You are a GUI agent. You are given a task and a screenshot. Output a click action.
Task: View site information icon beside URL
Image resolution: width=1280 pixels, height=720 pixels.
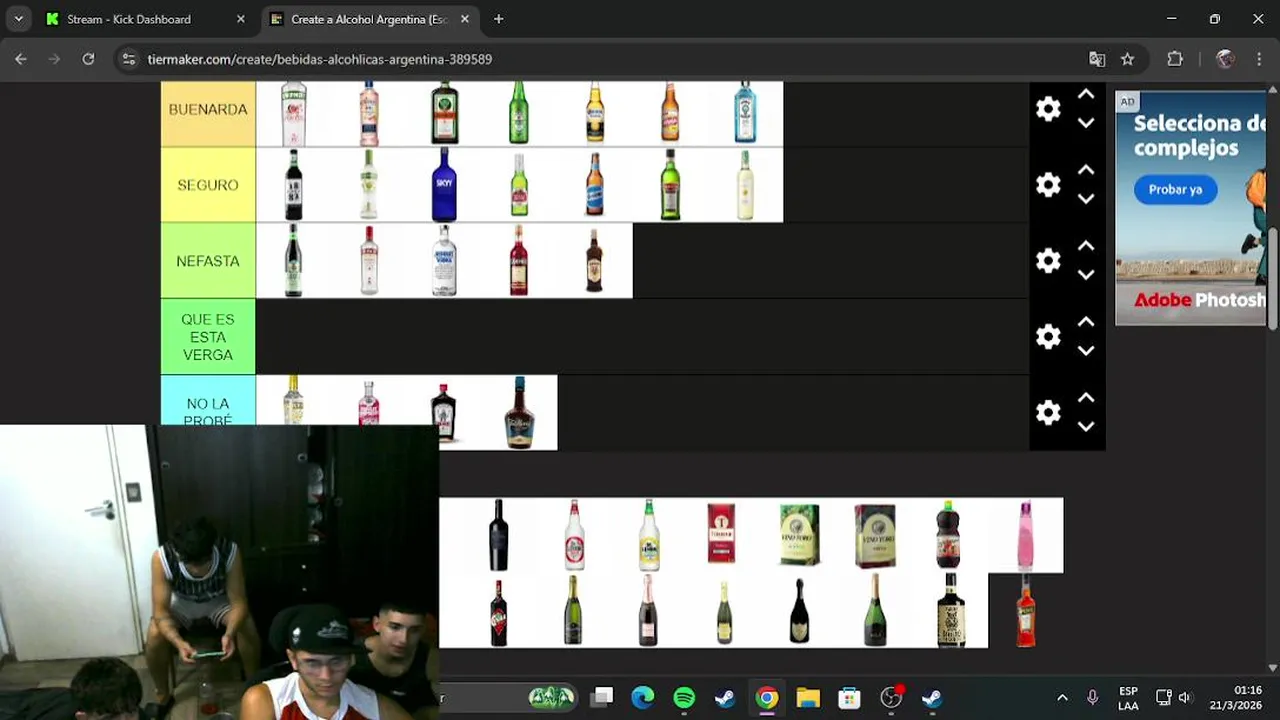coord(128,59)
